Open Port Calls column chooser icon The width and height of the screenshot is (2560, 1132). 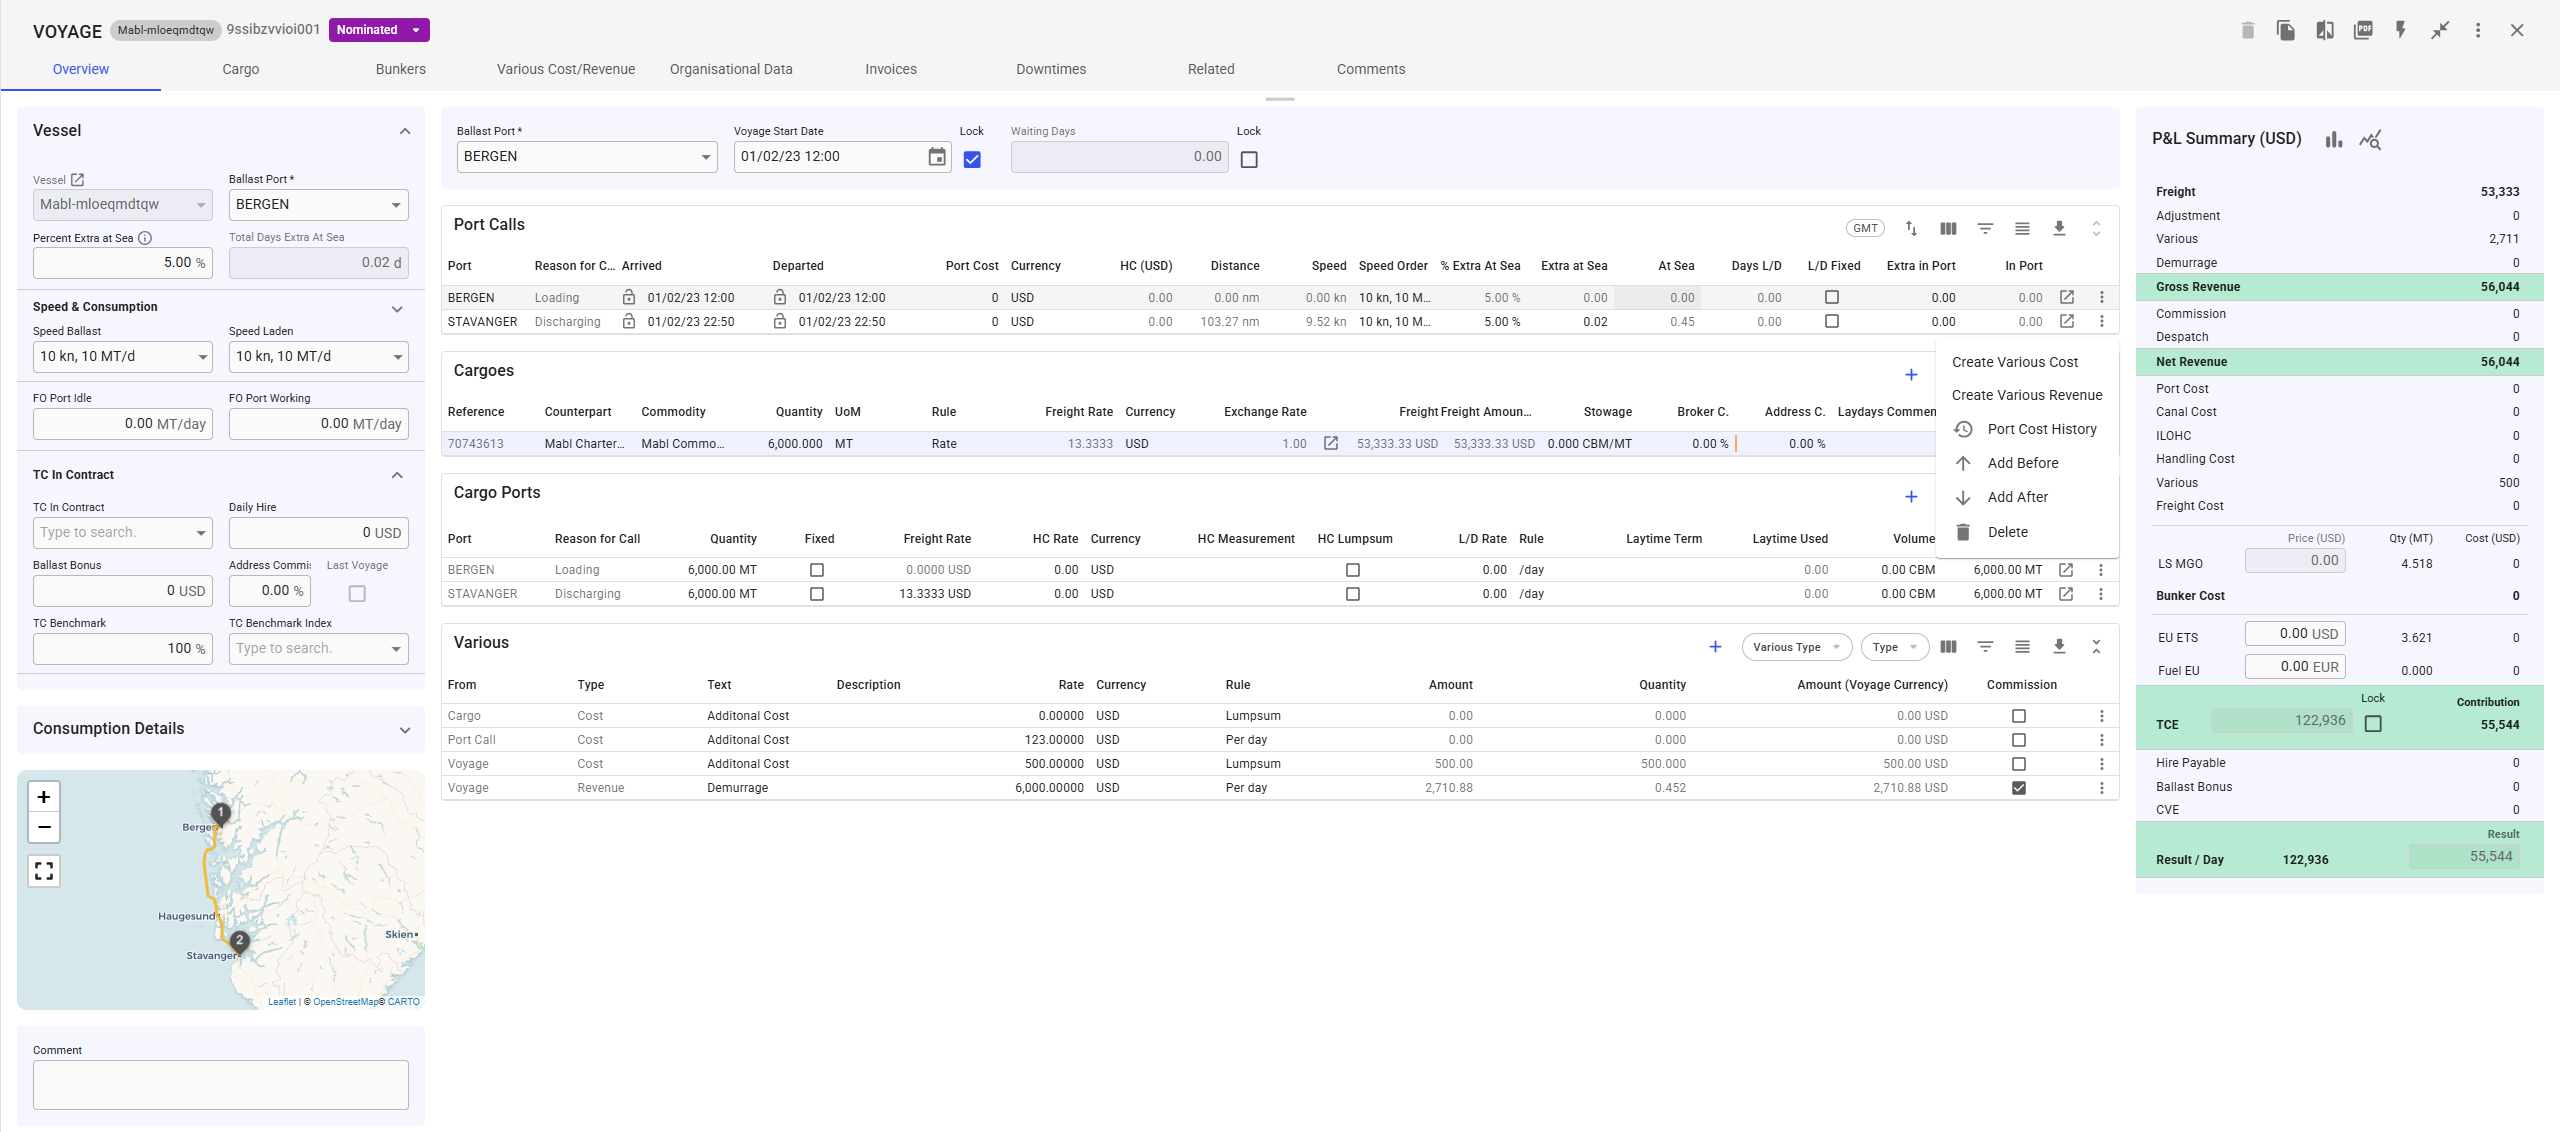point(1948,228)
